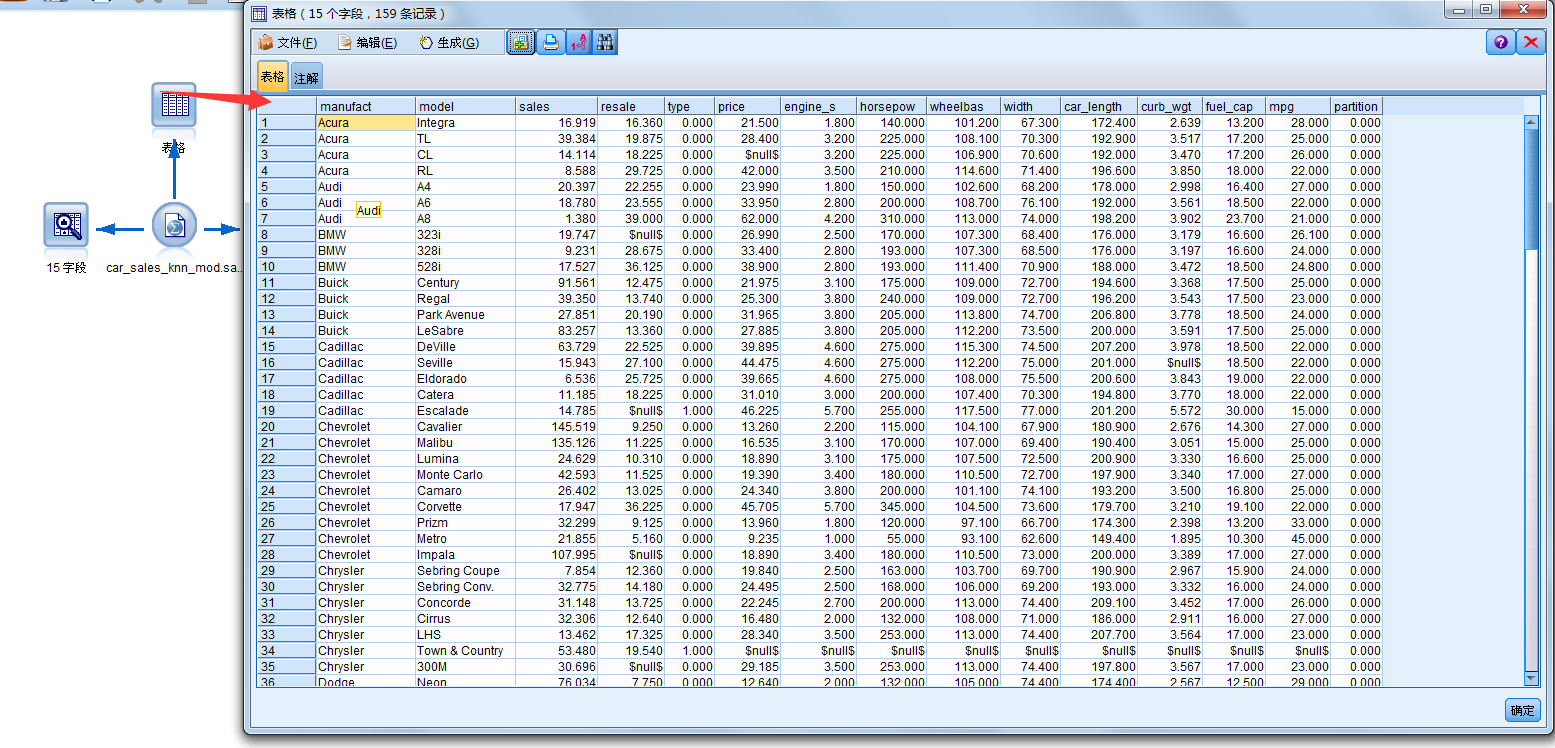Select the horsepow column header
1555x748 pixels.
pos(892,106)
